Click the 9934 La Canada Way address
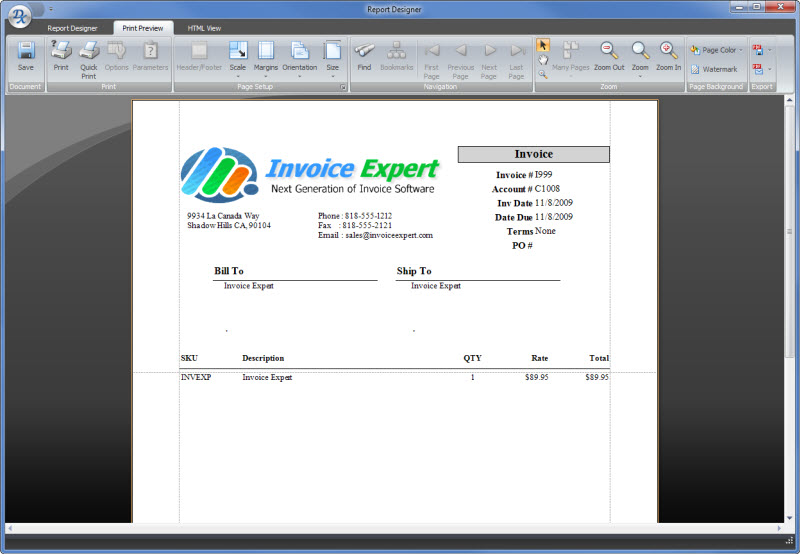Screen dimensions: 800x554 [x=223, y=216]
